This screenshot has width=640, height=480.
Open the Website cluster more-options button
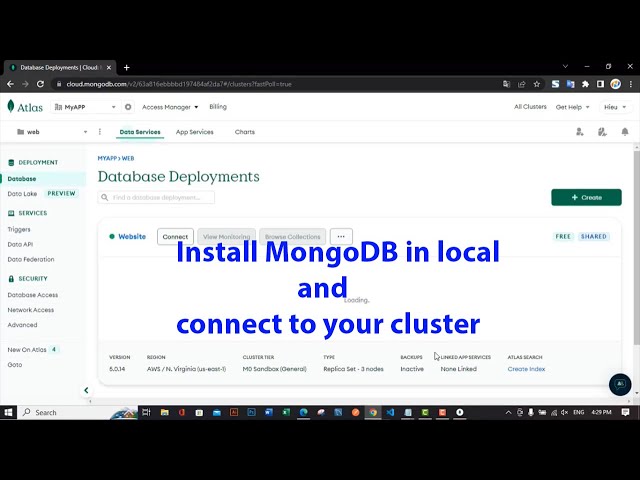(341, 237)
